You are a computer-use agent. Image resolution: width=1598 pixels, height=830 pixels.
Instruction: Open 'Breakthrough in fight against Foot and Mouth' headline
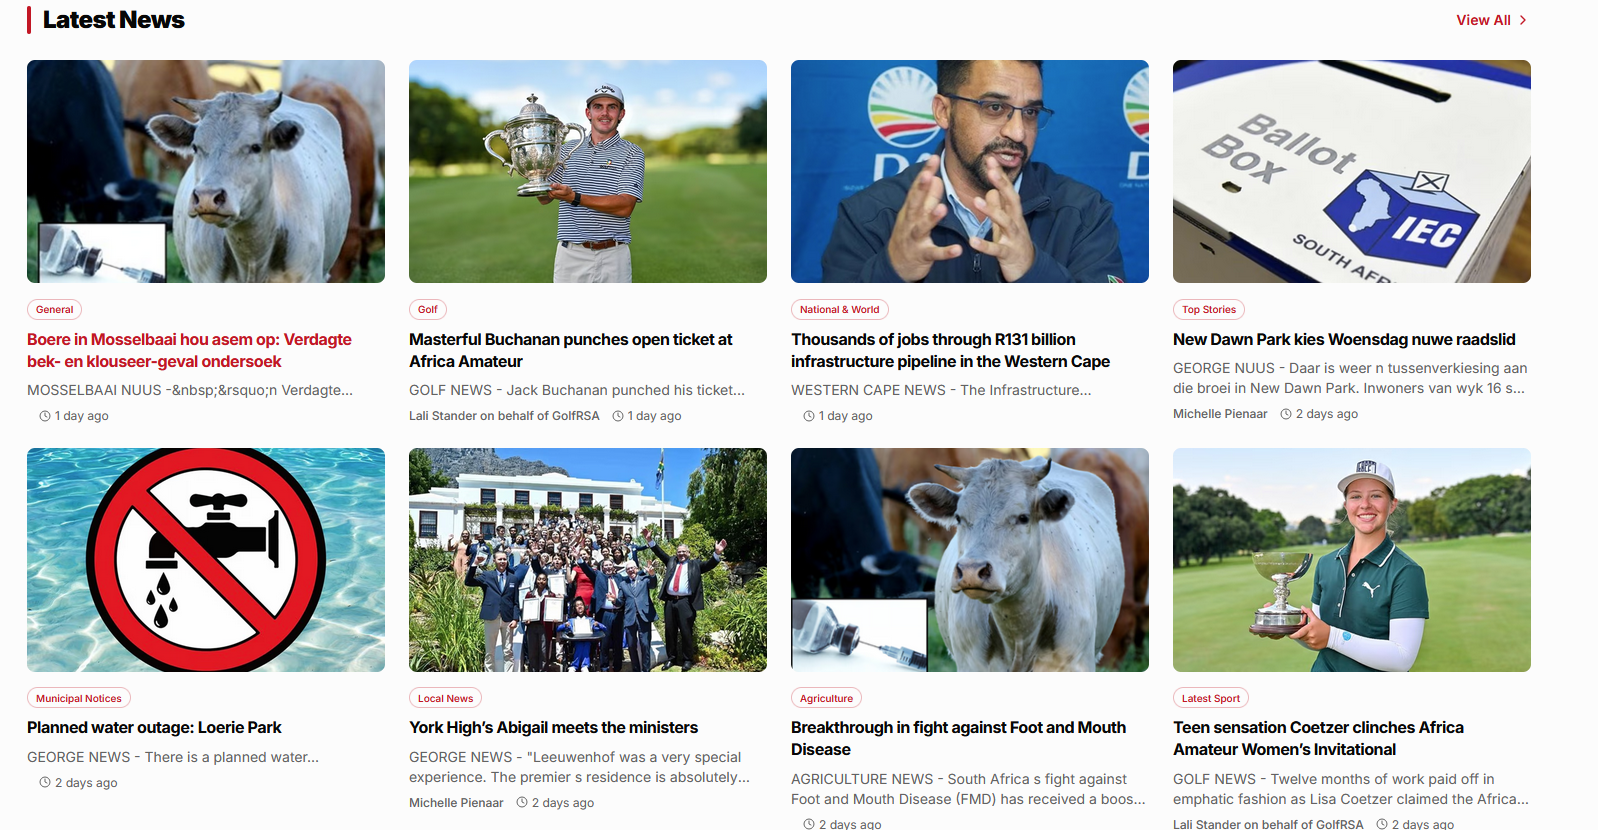click(958, 738)
